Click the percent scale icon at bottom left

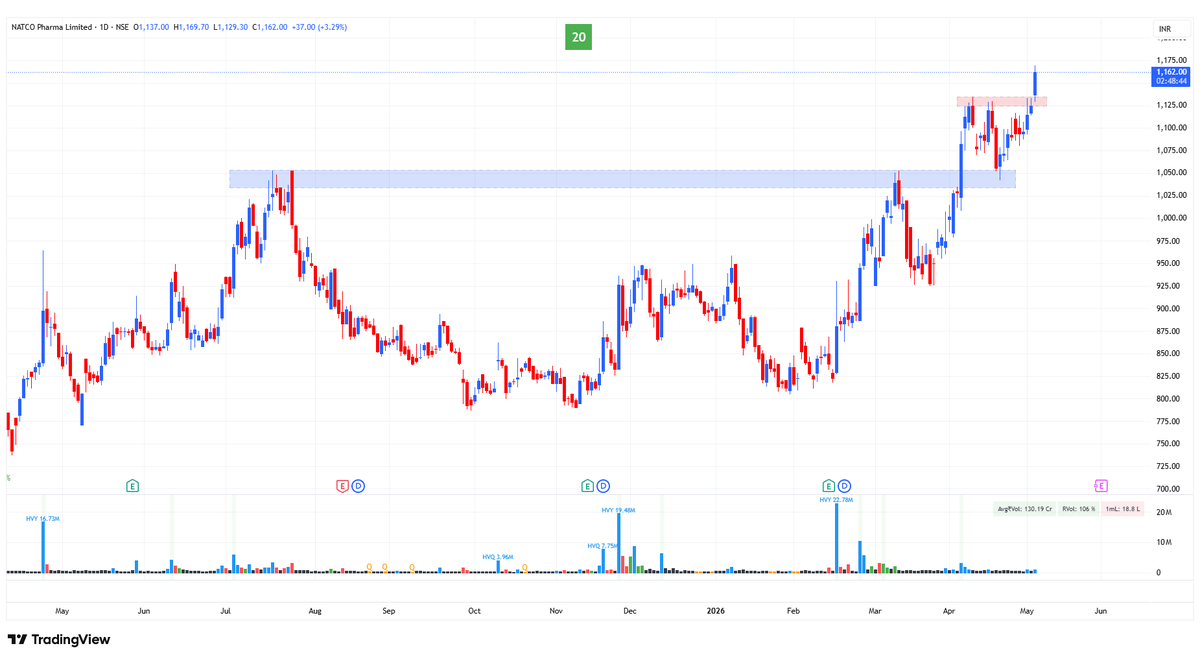[x=9, y=478]
